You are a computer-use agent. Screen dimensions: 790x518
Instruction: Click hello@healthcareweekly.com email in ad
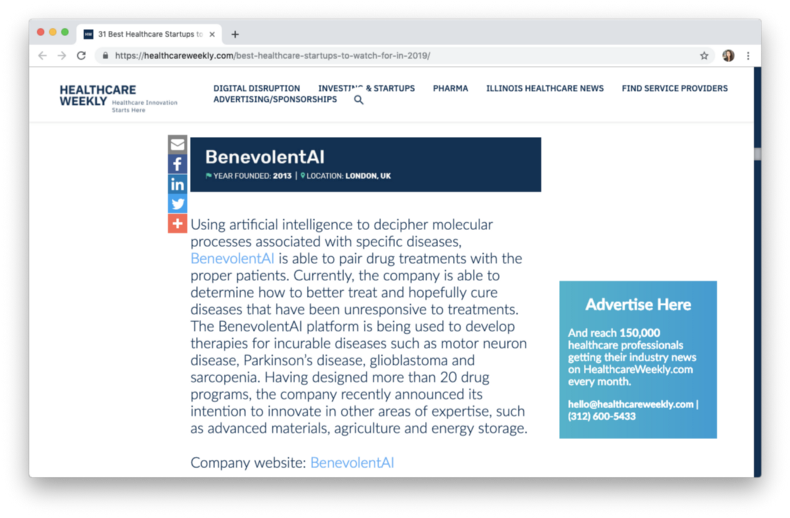pos(630,404)
